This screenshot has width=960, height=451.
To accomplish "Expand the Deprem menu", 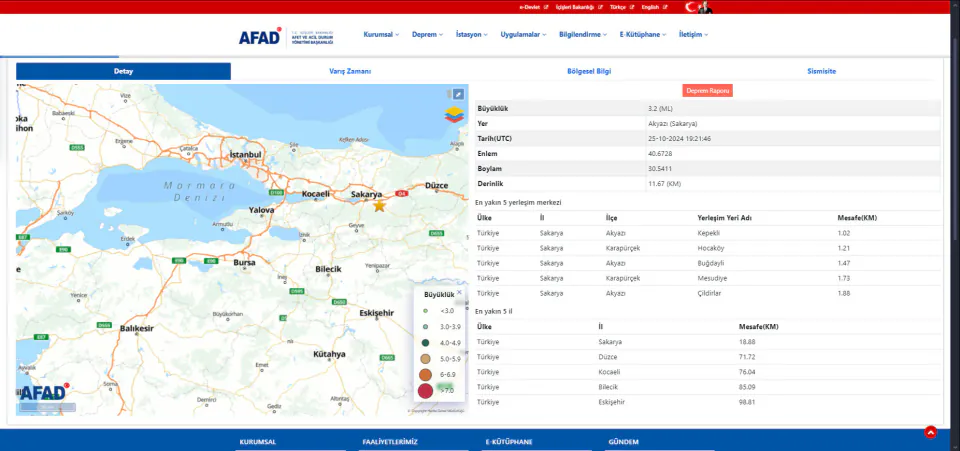I will tap(427, 35).
